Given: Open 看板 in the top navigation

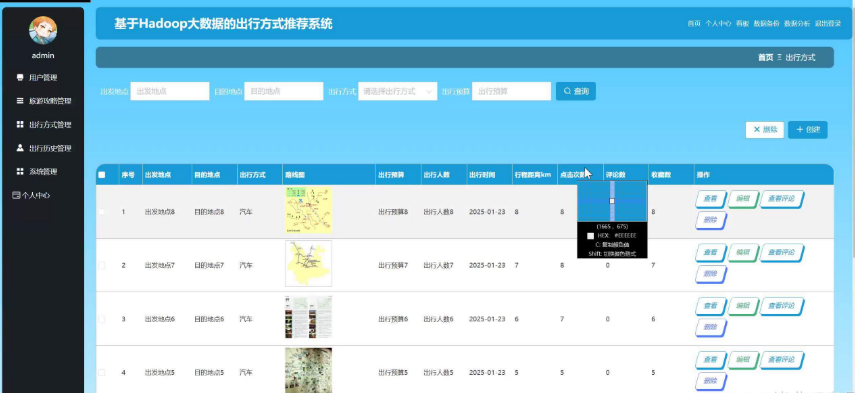Looking at the screenshot, I should pyautogui.click(x=742, y=23).
